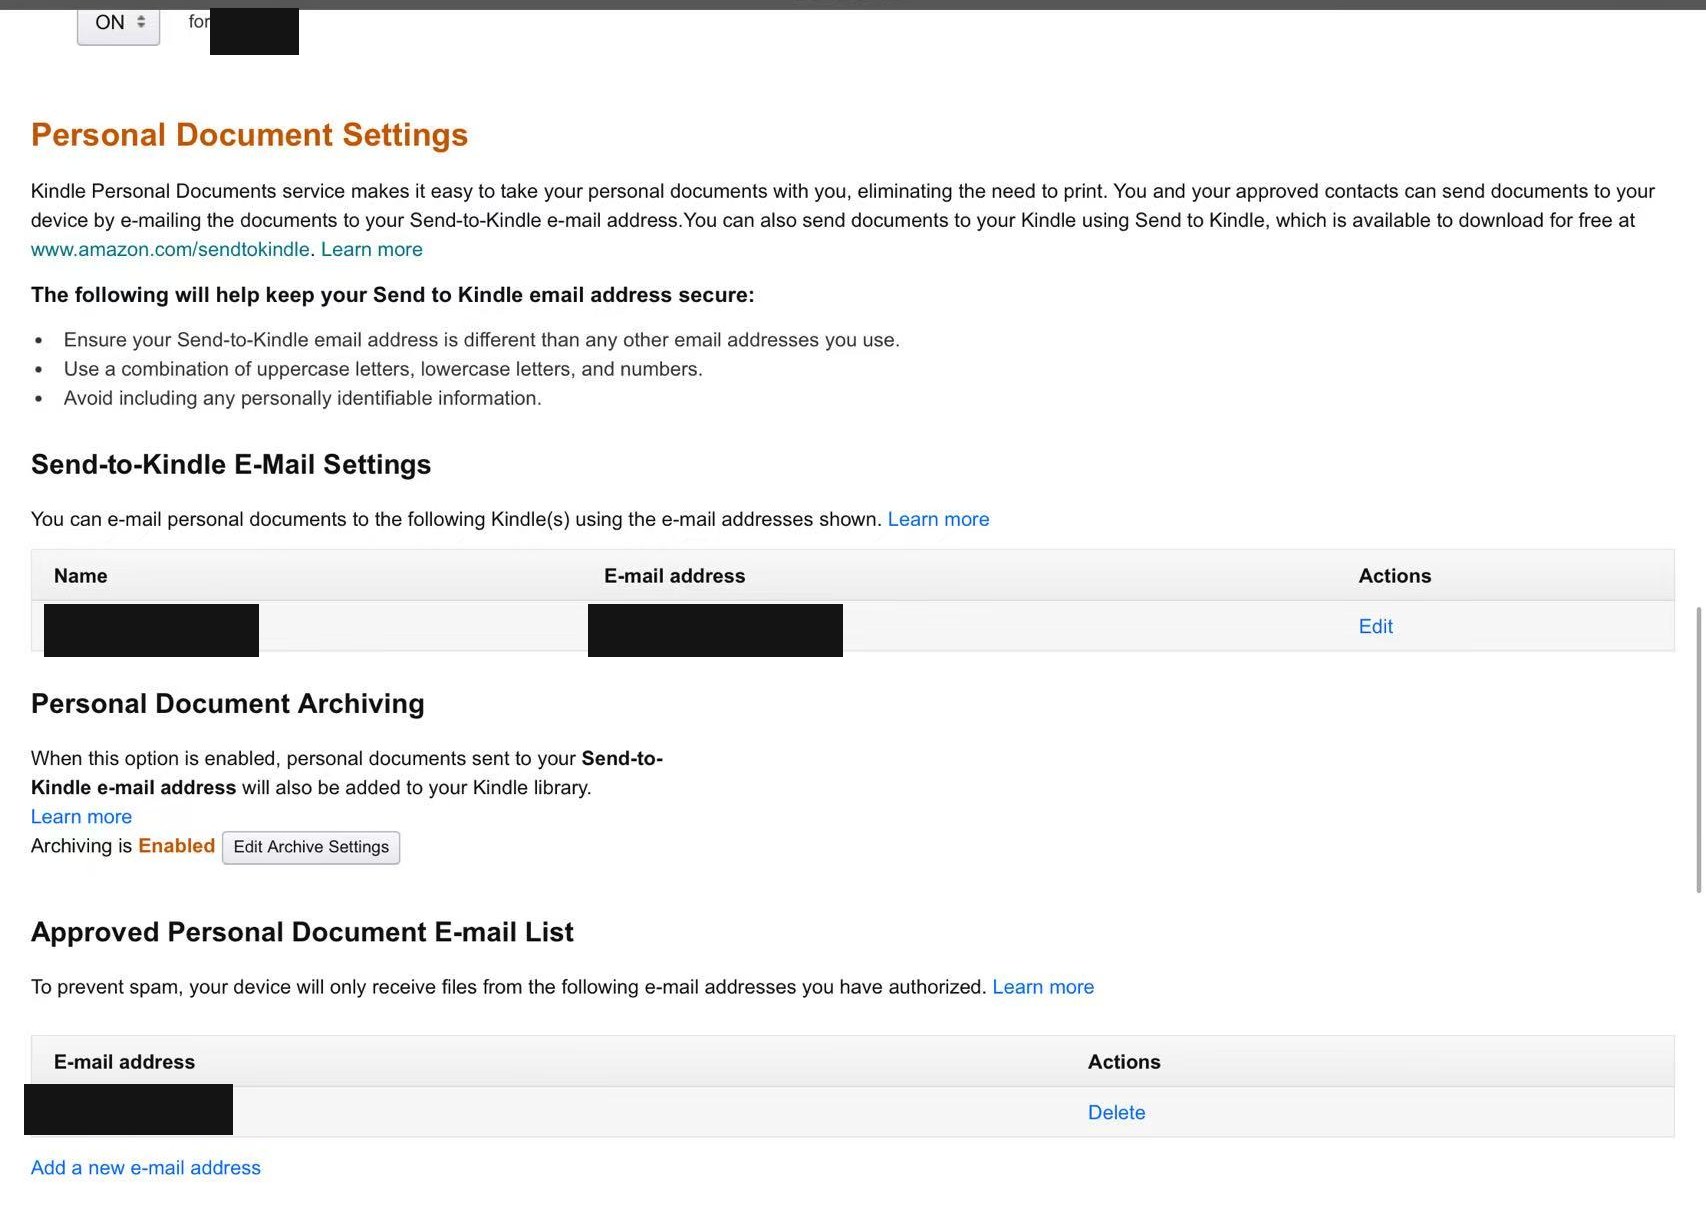
Task: Open the www.amazon.com/sendtokindle link
Action: pos(170,249)
